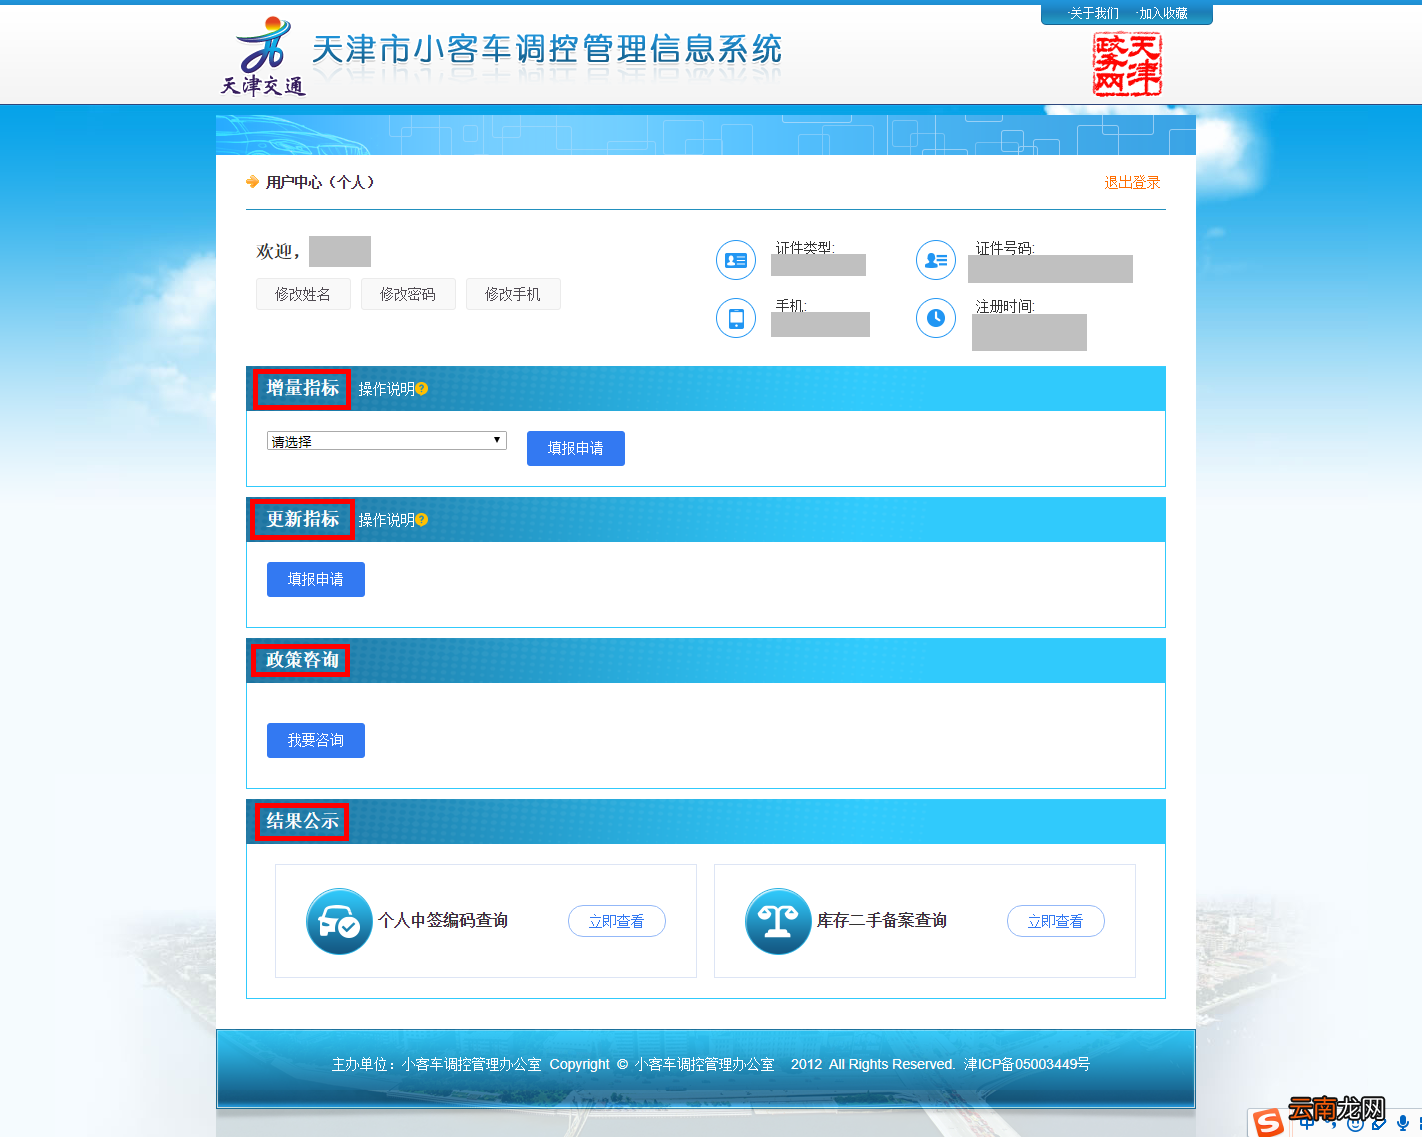The width and height of the screenshot is (1422, 1137).
Task: Click the 退出登录 link
Action: pyautogui.click(x=1131, y=182)
